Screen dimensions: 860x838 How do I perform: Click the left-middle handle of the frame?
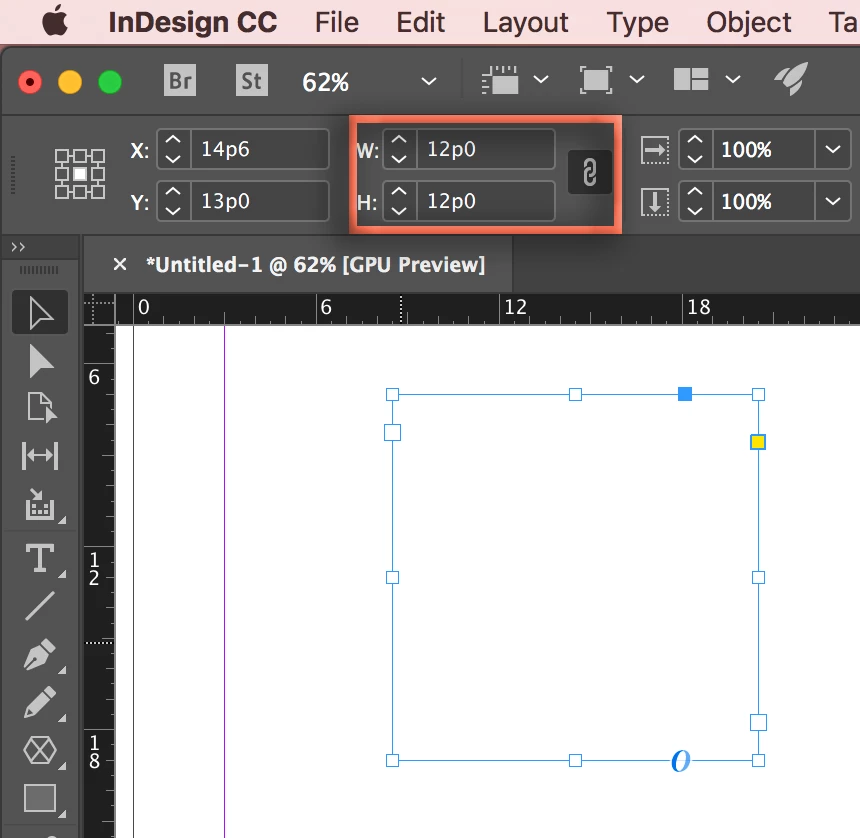(392, 577)
